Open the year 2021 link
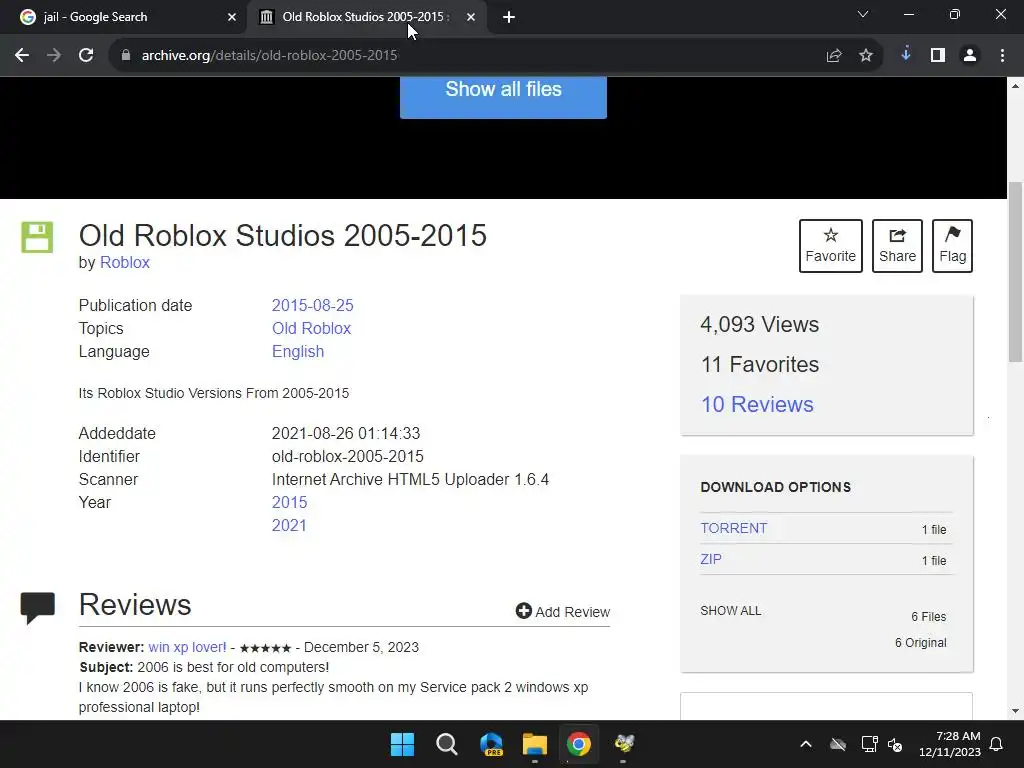 289,525
